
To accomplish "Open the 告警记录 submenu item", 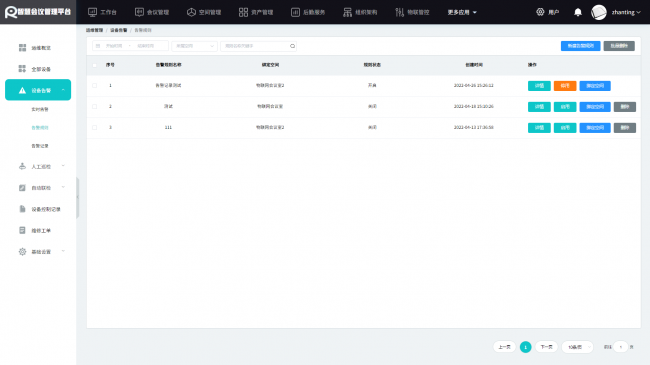I will point(40,146).
